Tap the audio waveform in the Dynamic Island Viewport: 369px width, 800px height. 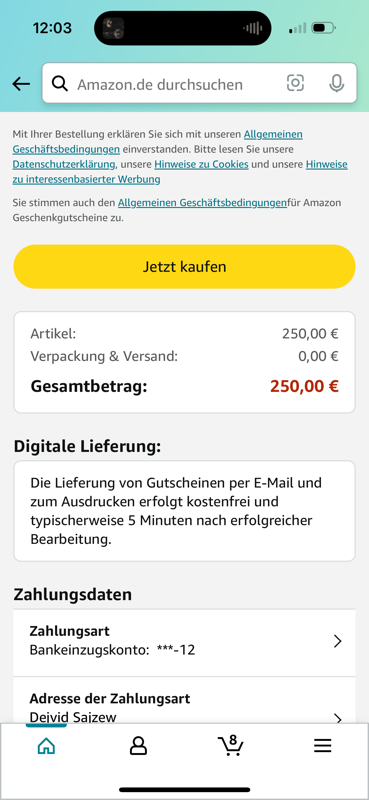253,28
